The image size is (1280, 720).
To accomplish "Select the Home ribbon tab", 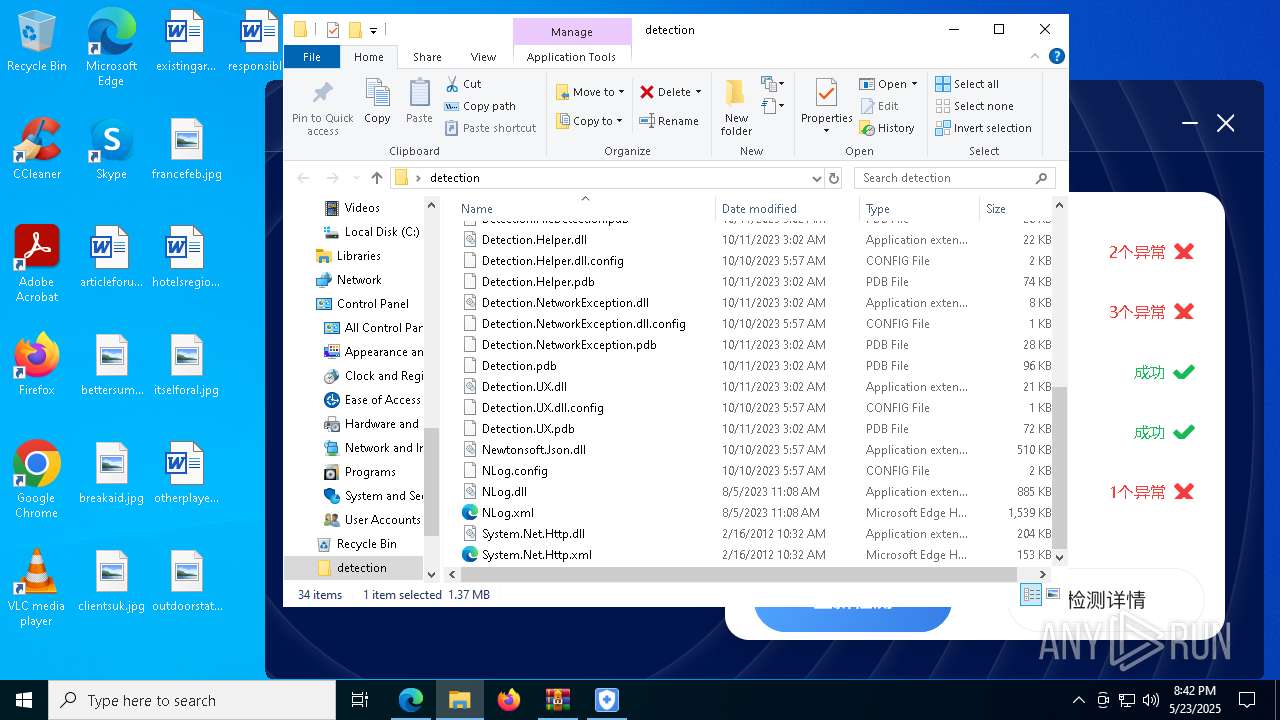I will coord(368,57).
